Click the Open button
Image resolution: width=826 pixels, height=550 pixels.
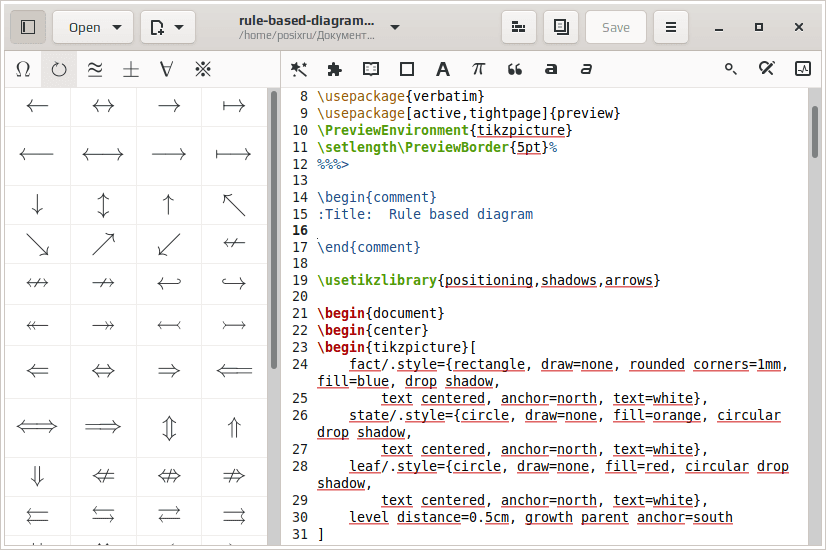[x=93, y=27]
